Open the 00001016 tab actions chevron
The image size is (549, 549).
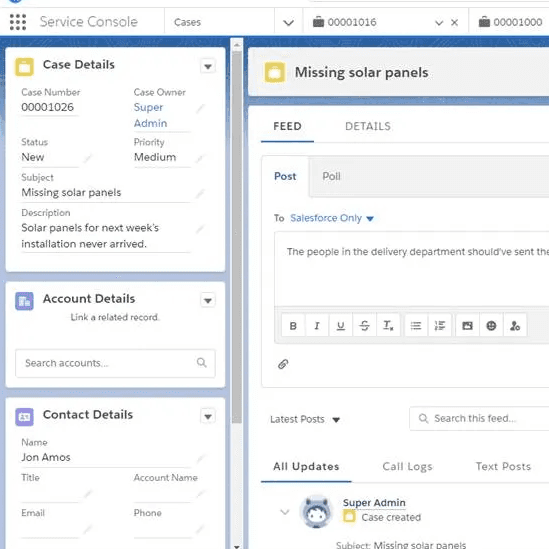(439, 23)
